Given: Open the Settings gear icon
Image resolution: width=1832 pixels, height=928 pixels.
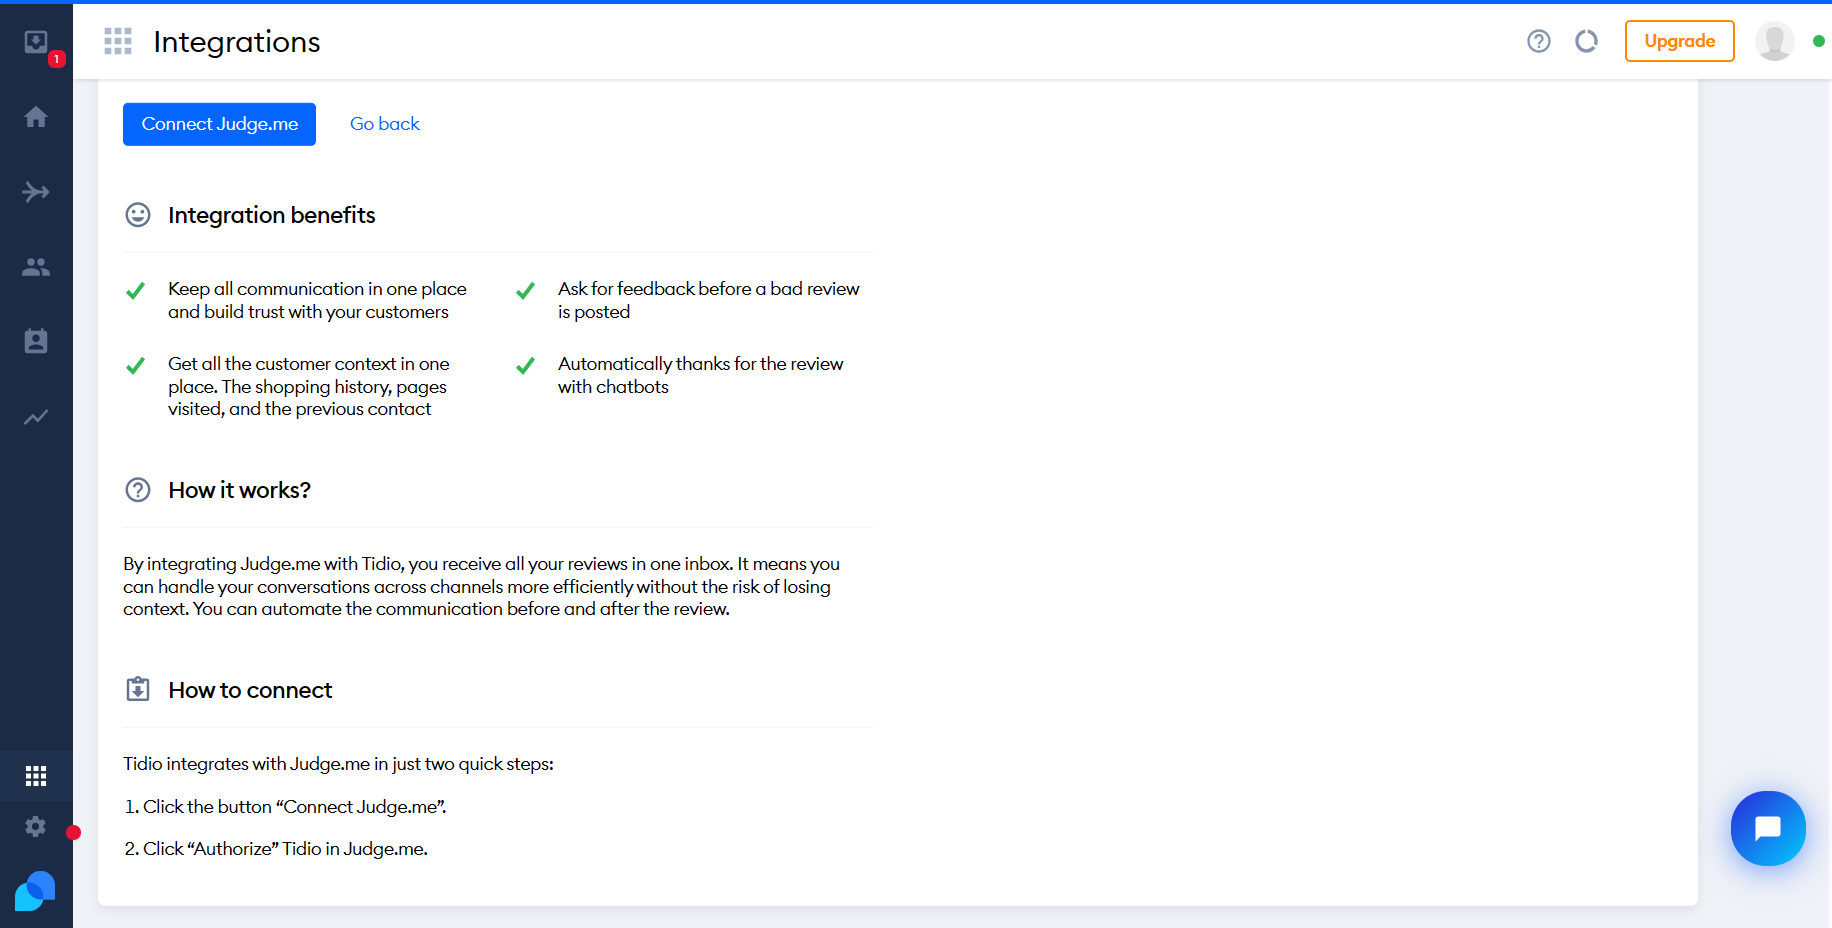Looking at the screenshot, I should [36, 827].
